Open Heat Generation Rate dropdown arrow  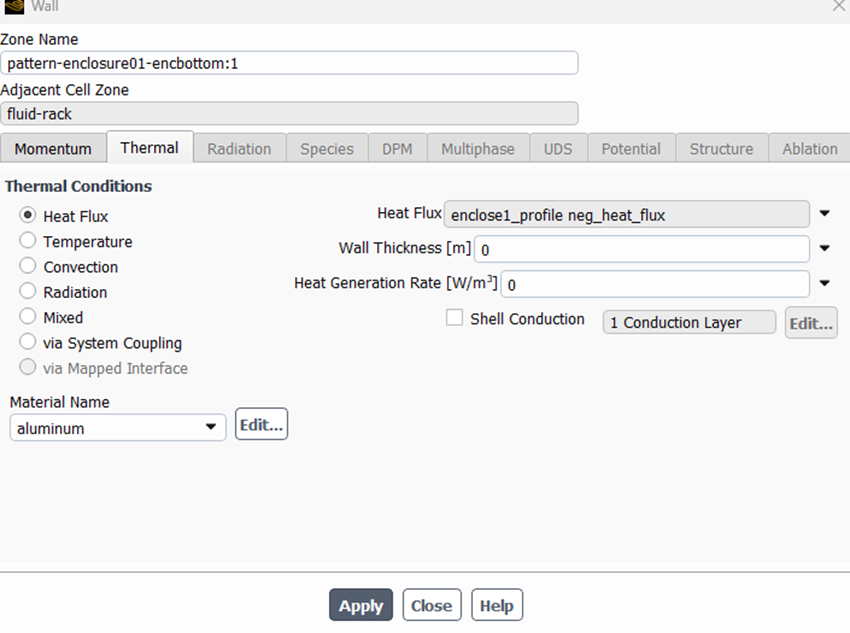(x=825, y=284)
